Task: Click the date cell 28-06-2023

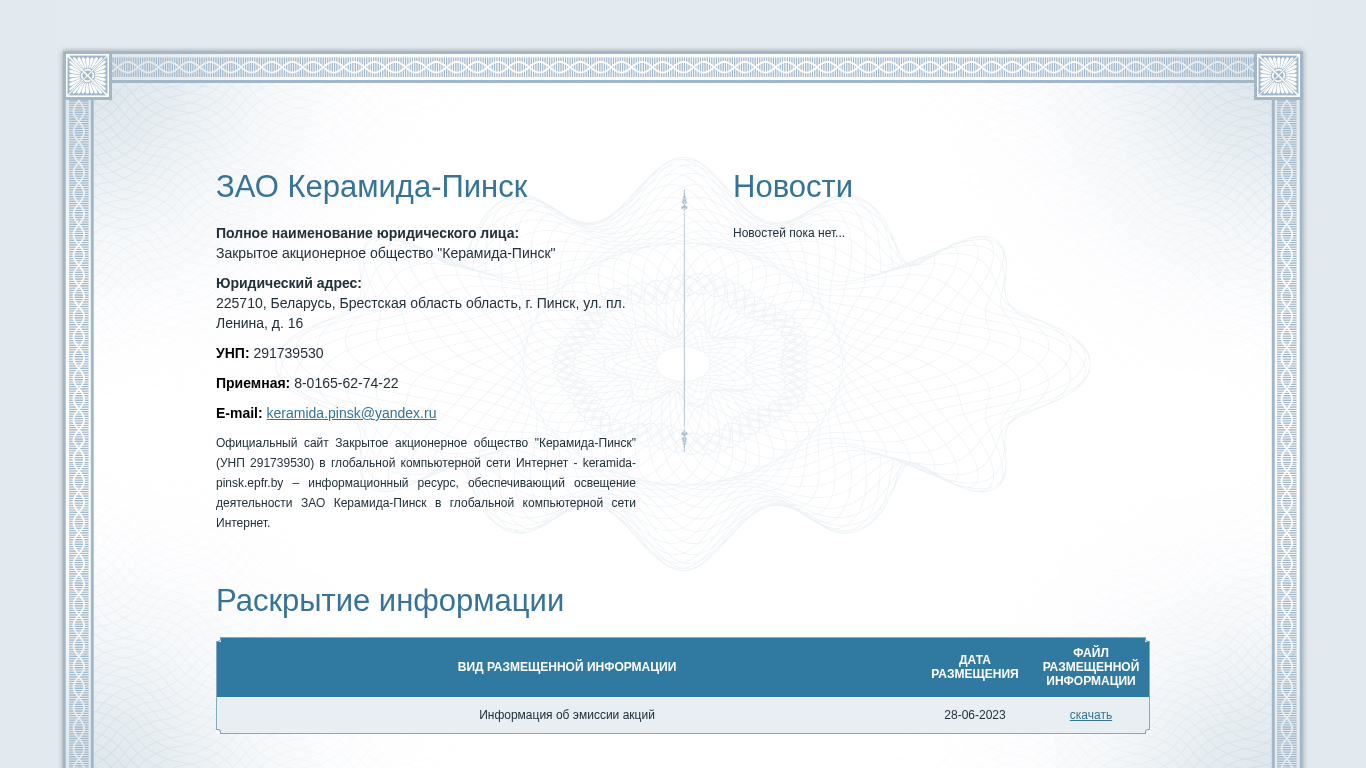Action: pos(975,715)
